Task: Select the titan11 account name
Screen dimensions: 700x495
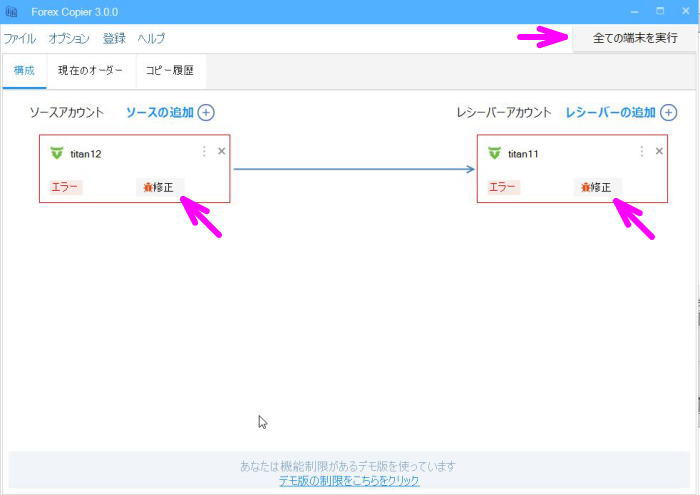Action: tap(523, 154)
